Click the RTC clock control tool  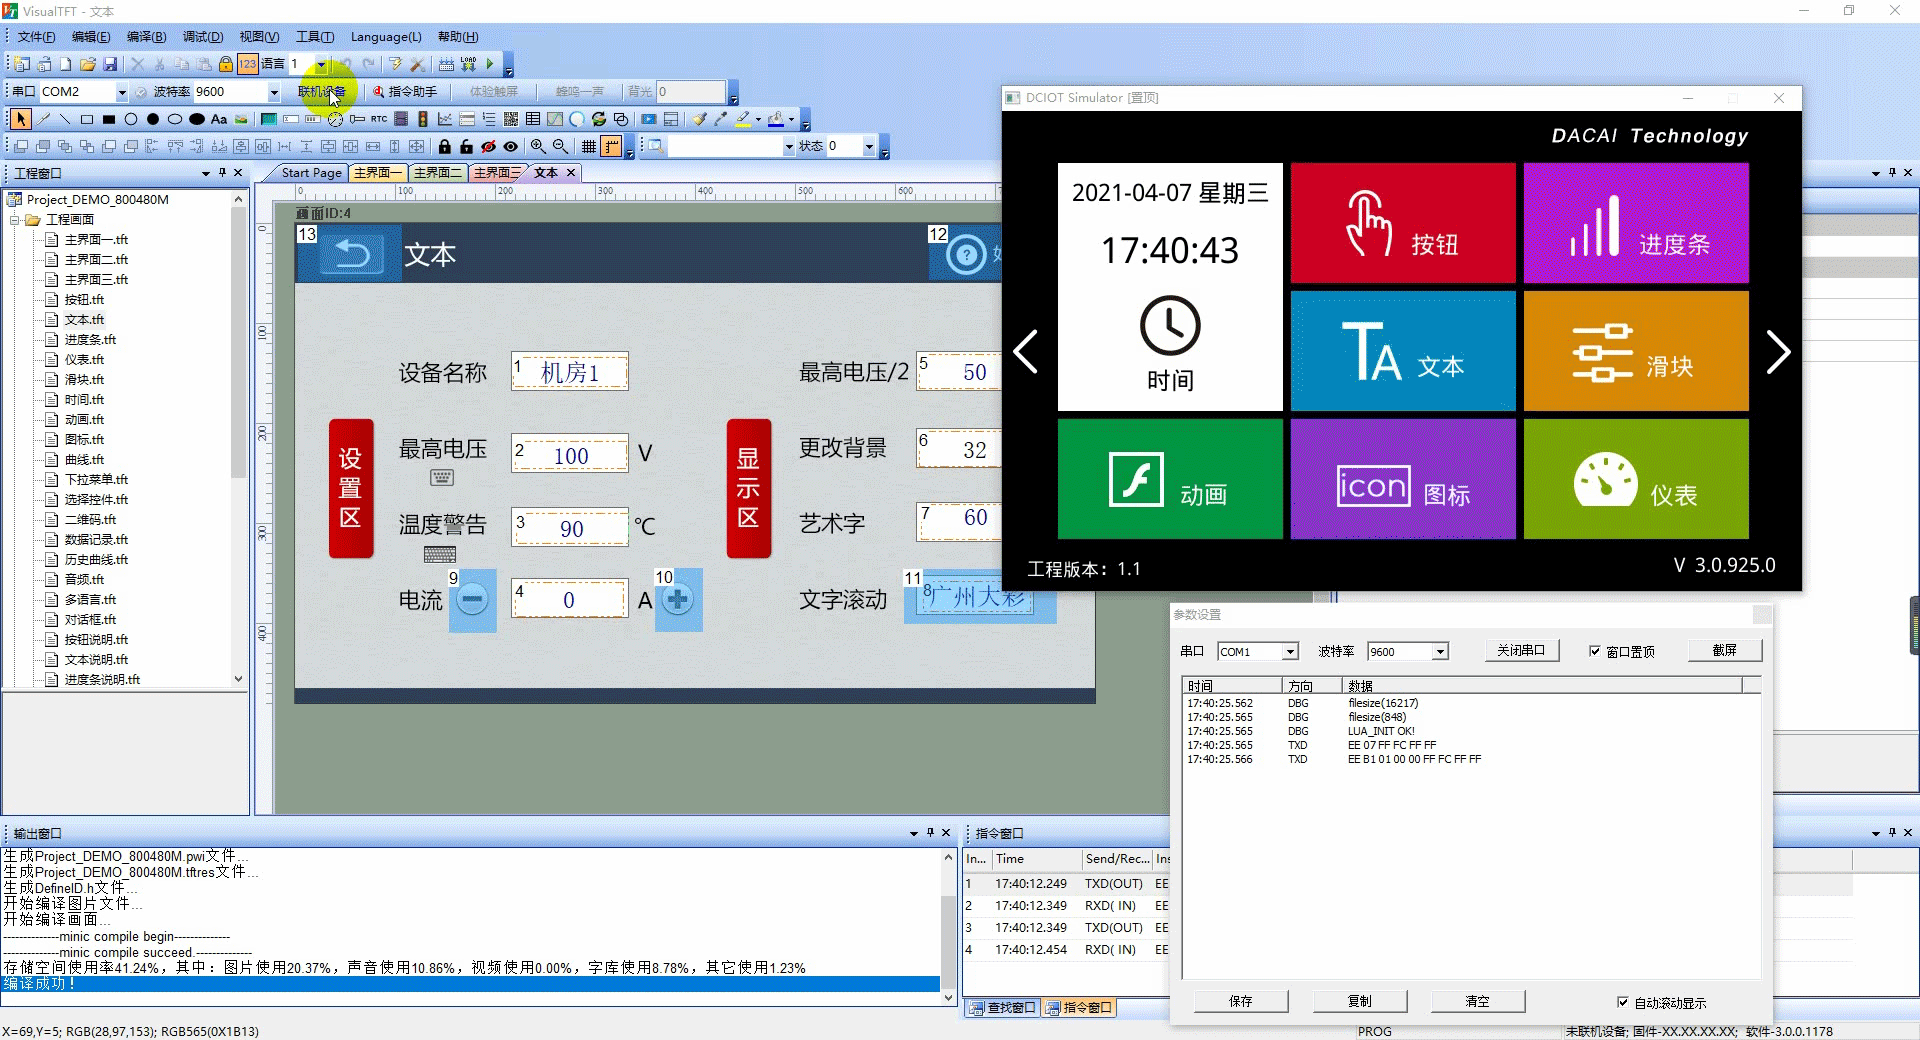[x=379, y=119]
